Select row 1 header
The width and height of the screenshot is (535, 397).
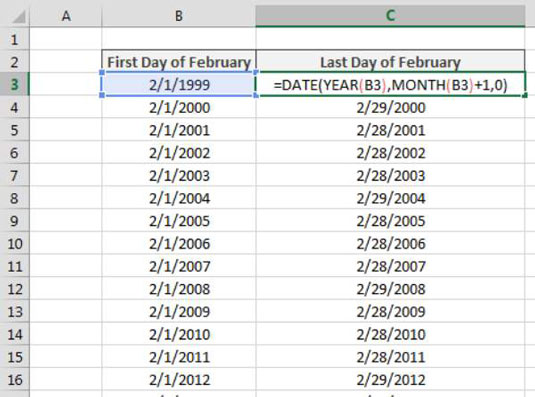14,40
